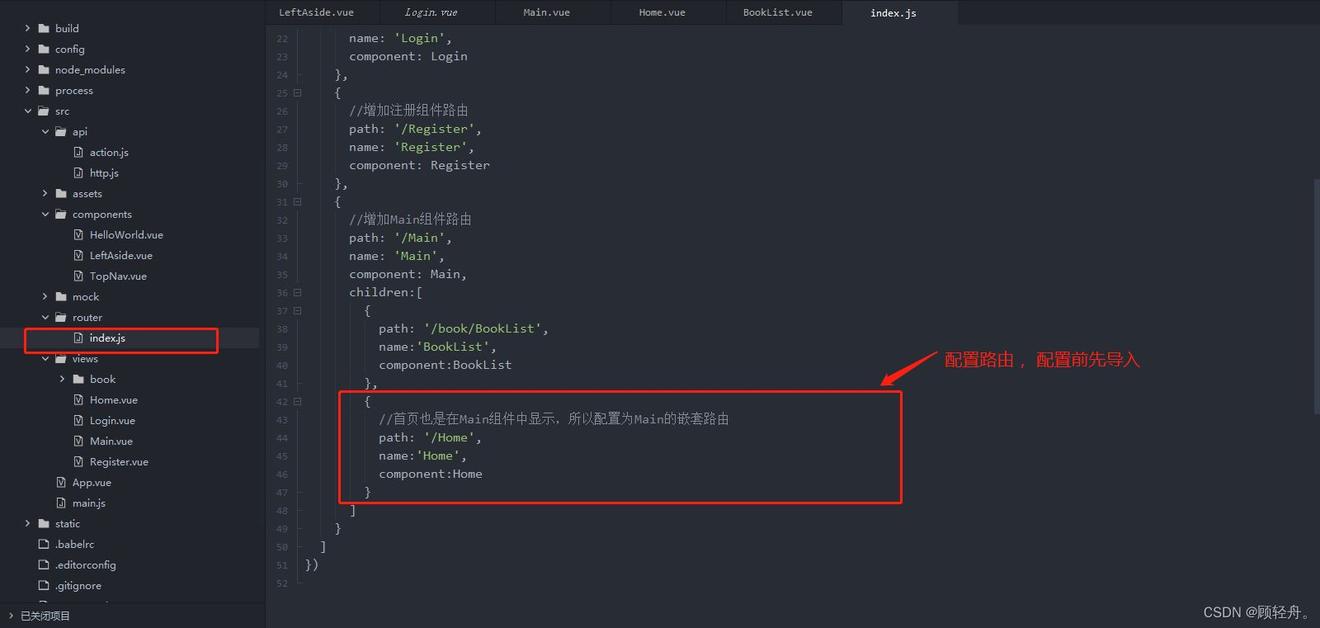
Task: Click the node_modules folder icon
Action: click(44, 70)
